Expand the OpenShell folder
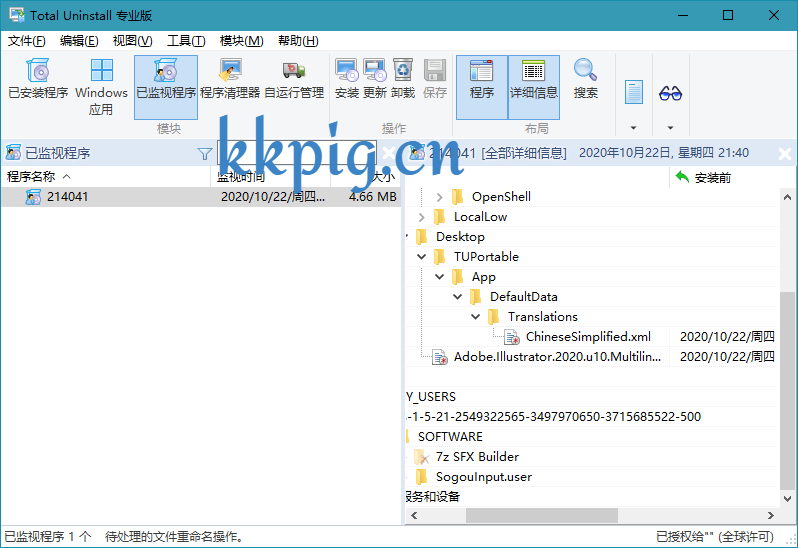The height and width of the screenshot is (548, 798). (439, 197)
